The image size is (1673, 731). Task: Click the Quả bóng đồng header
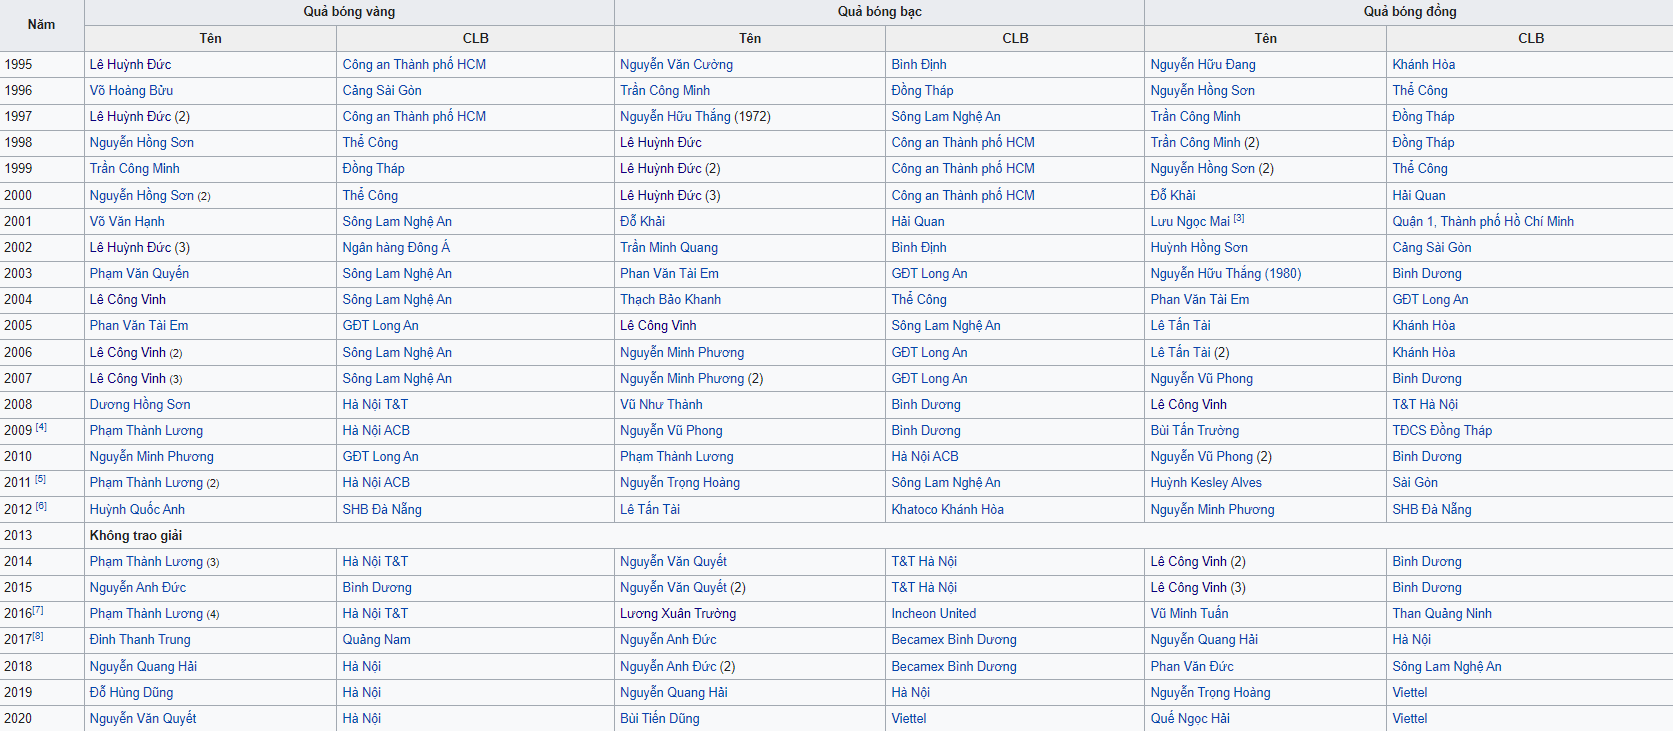coord(1410,12)
